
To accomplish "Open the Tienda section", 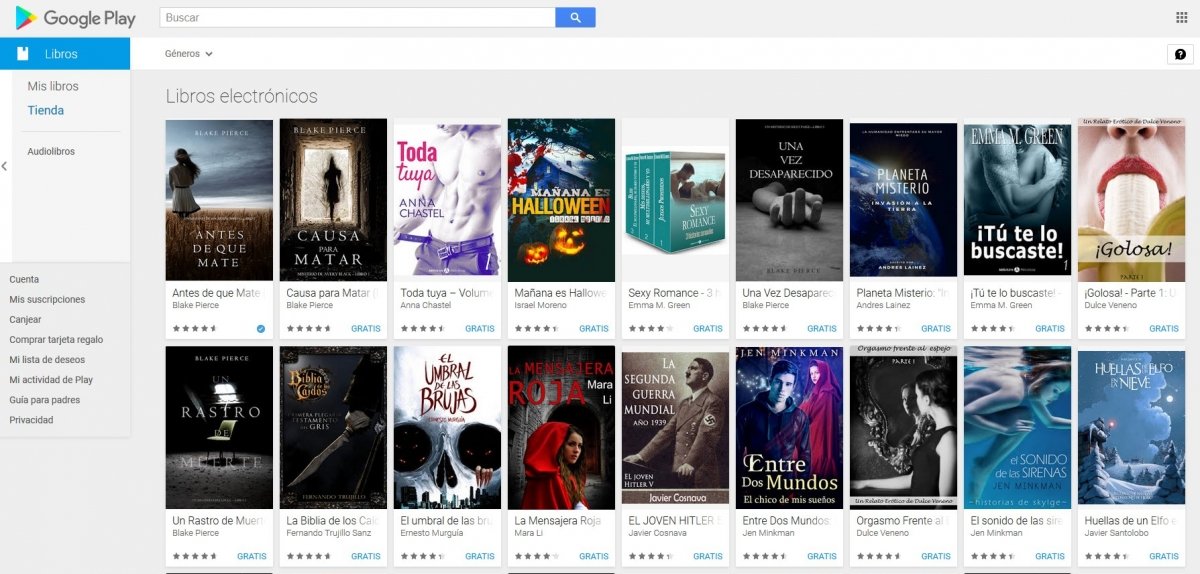I will 46,110.
